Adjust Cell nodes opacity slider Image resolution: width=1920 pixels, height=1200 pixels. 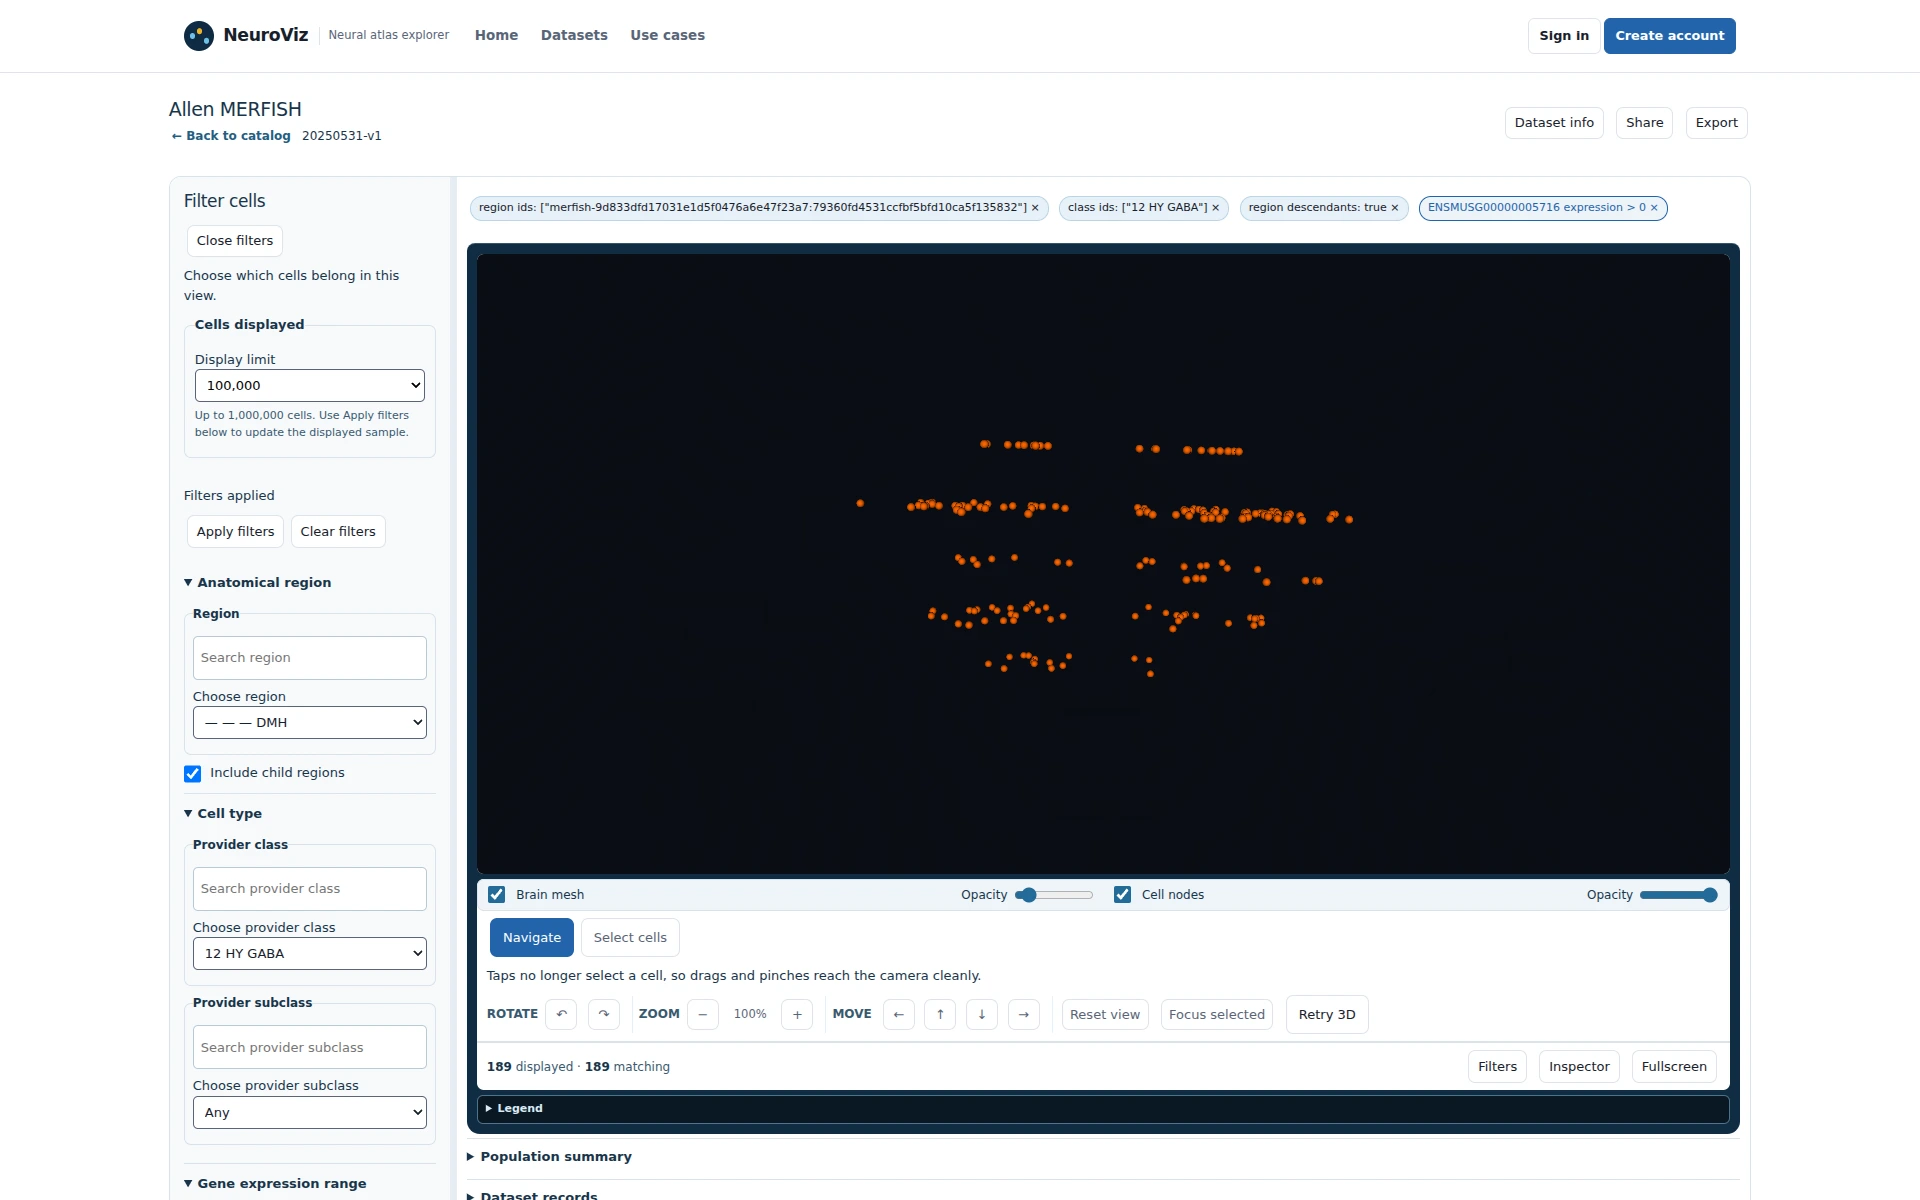[1678, 895]
